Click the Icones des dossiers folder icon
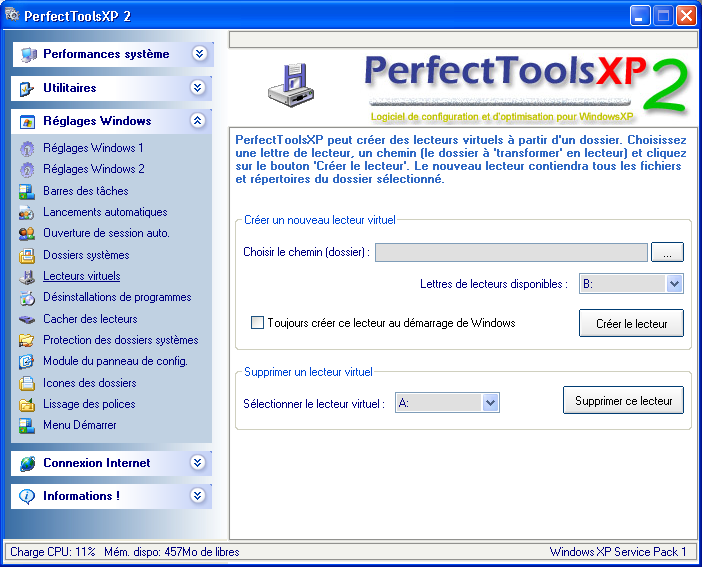This screenshot has height=567, width=702. (x=27, y=383)
